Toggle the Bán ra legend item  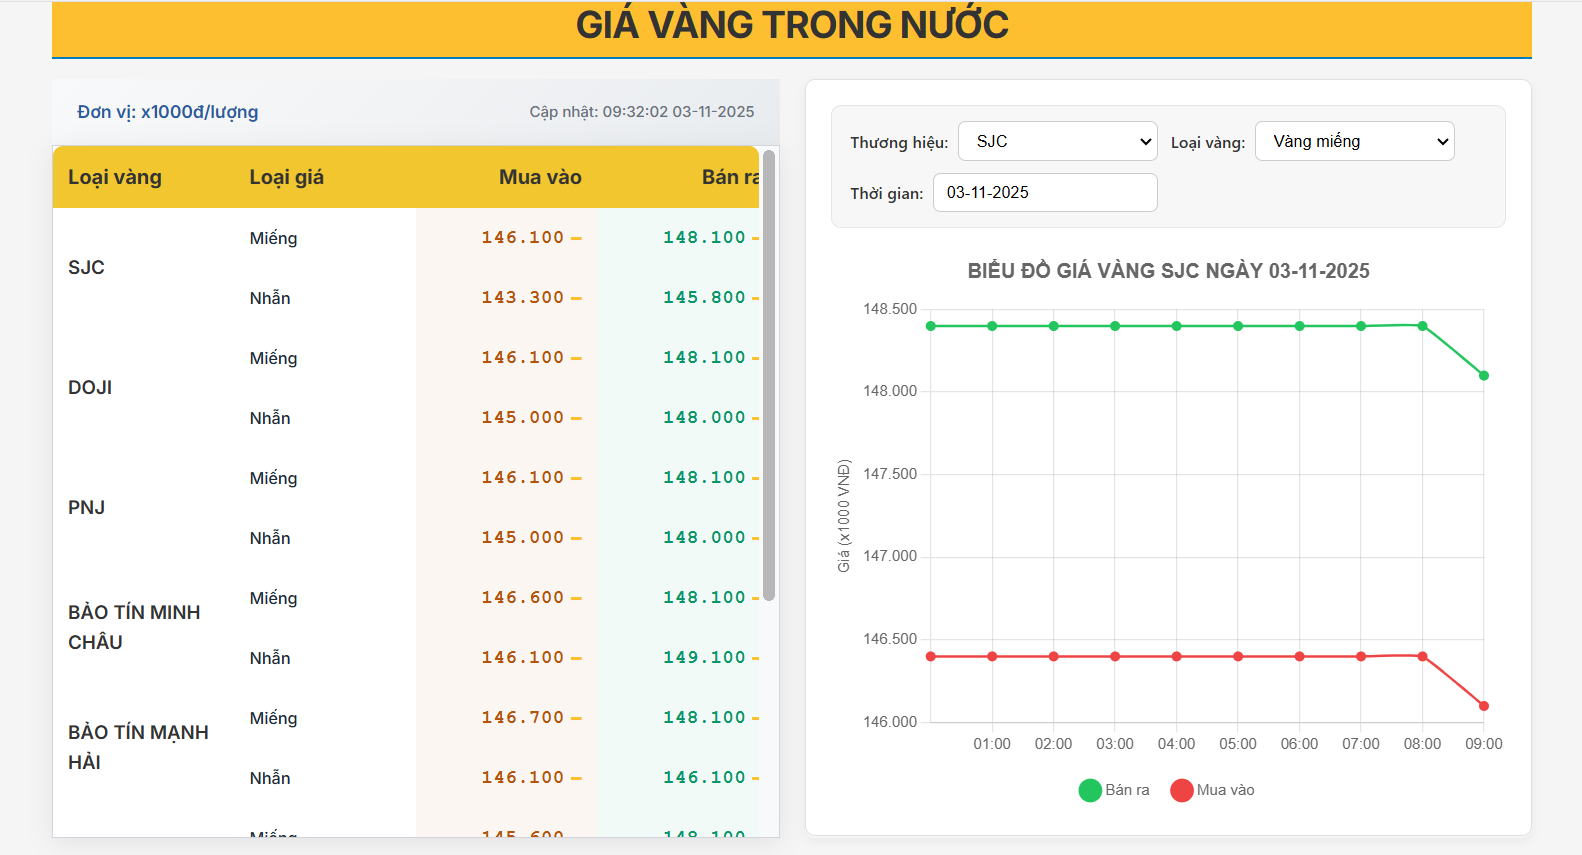tap(1115, 790)
